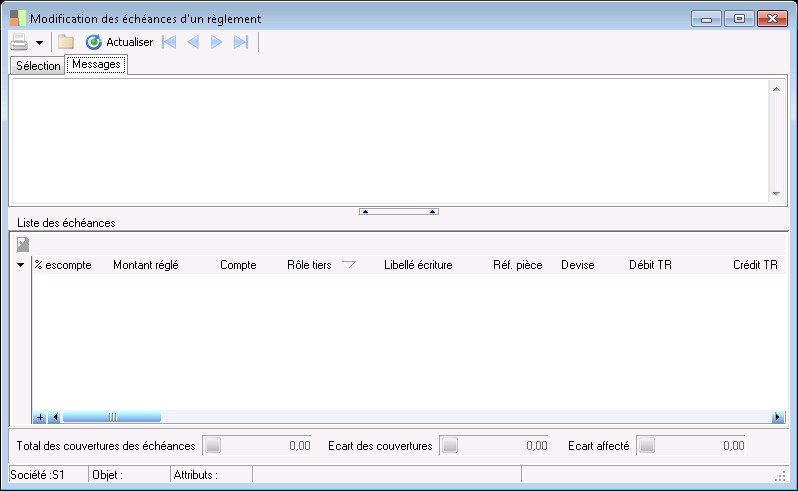798x491 pixels.
Task: Go to first record arrow
Action: pos(169,42)
